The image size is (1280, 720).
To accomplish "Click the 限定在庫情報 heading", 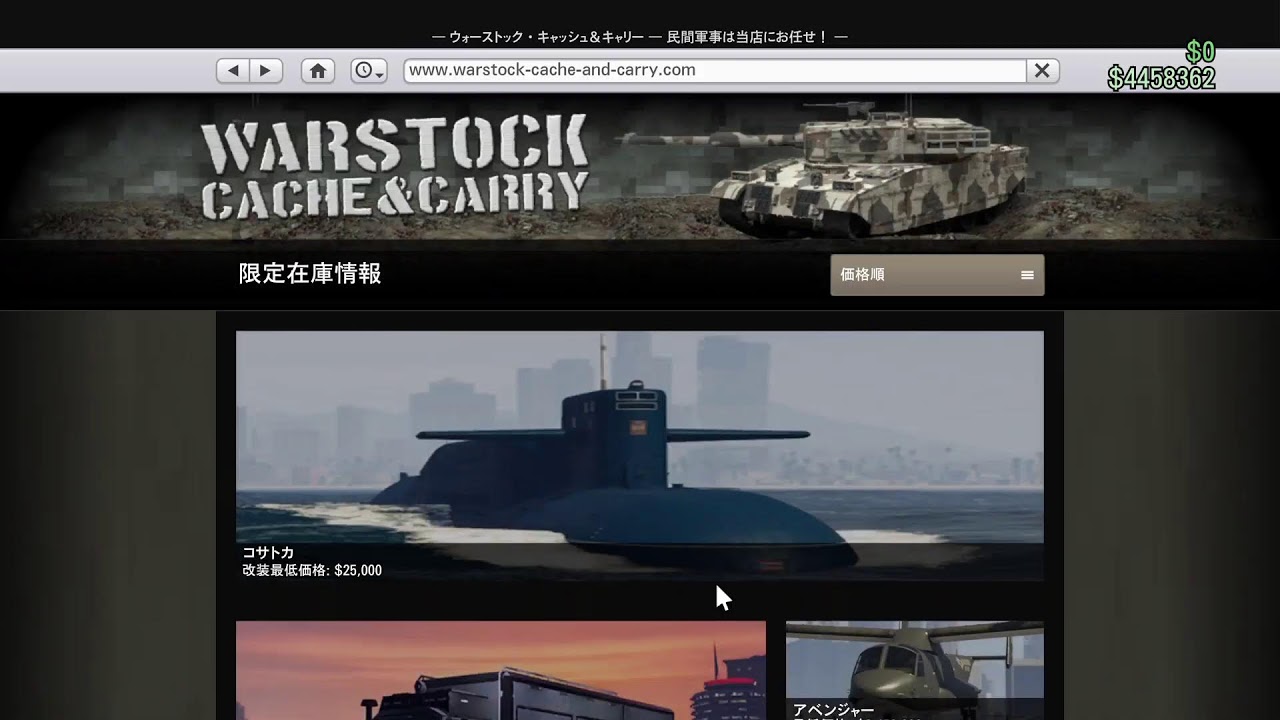I will 310,274.
